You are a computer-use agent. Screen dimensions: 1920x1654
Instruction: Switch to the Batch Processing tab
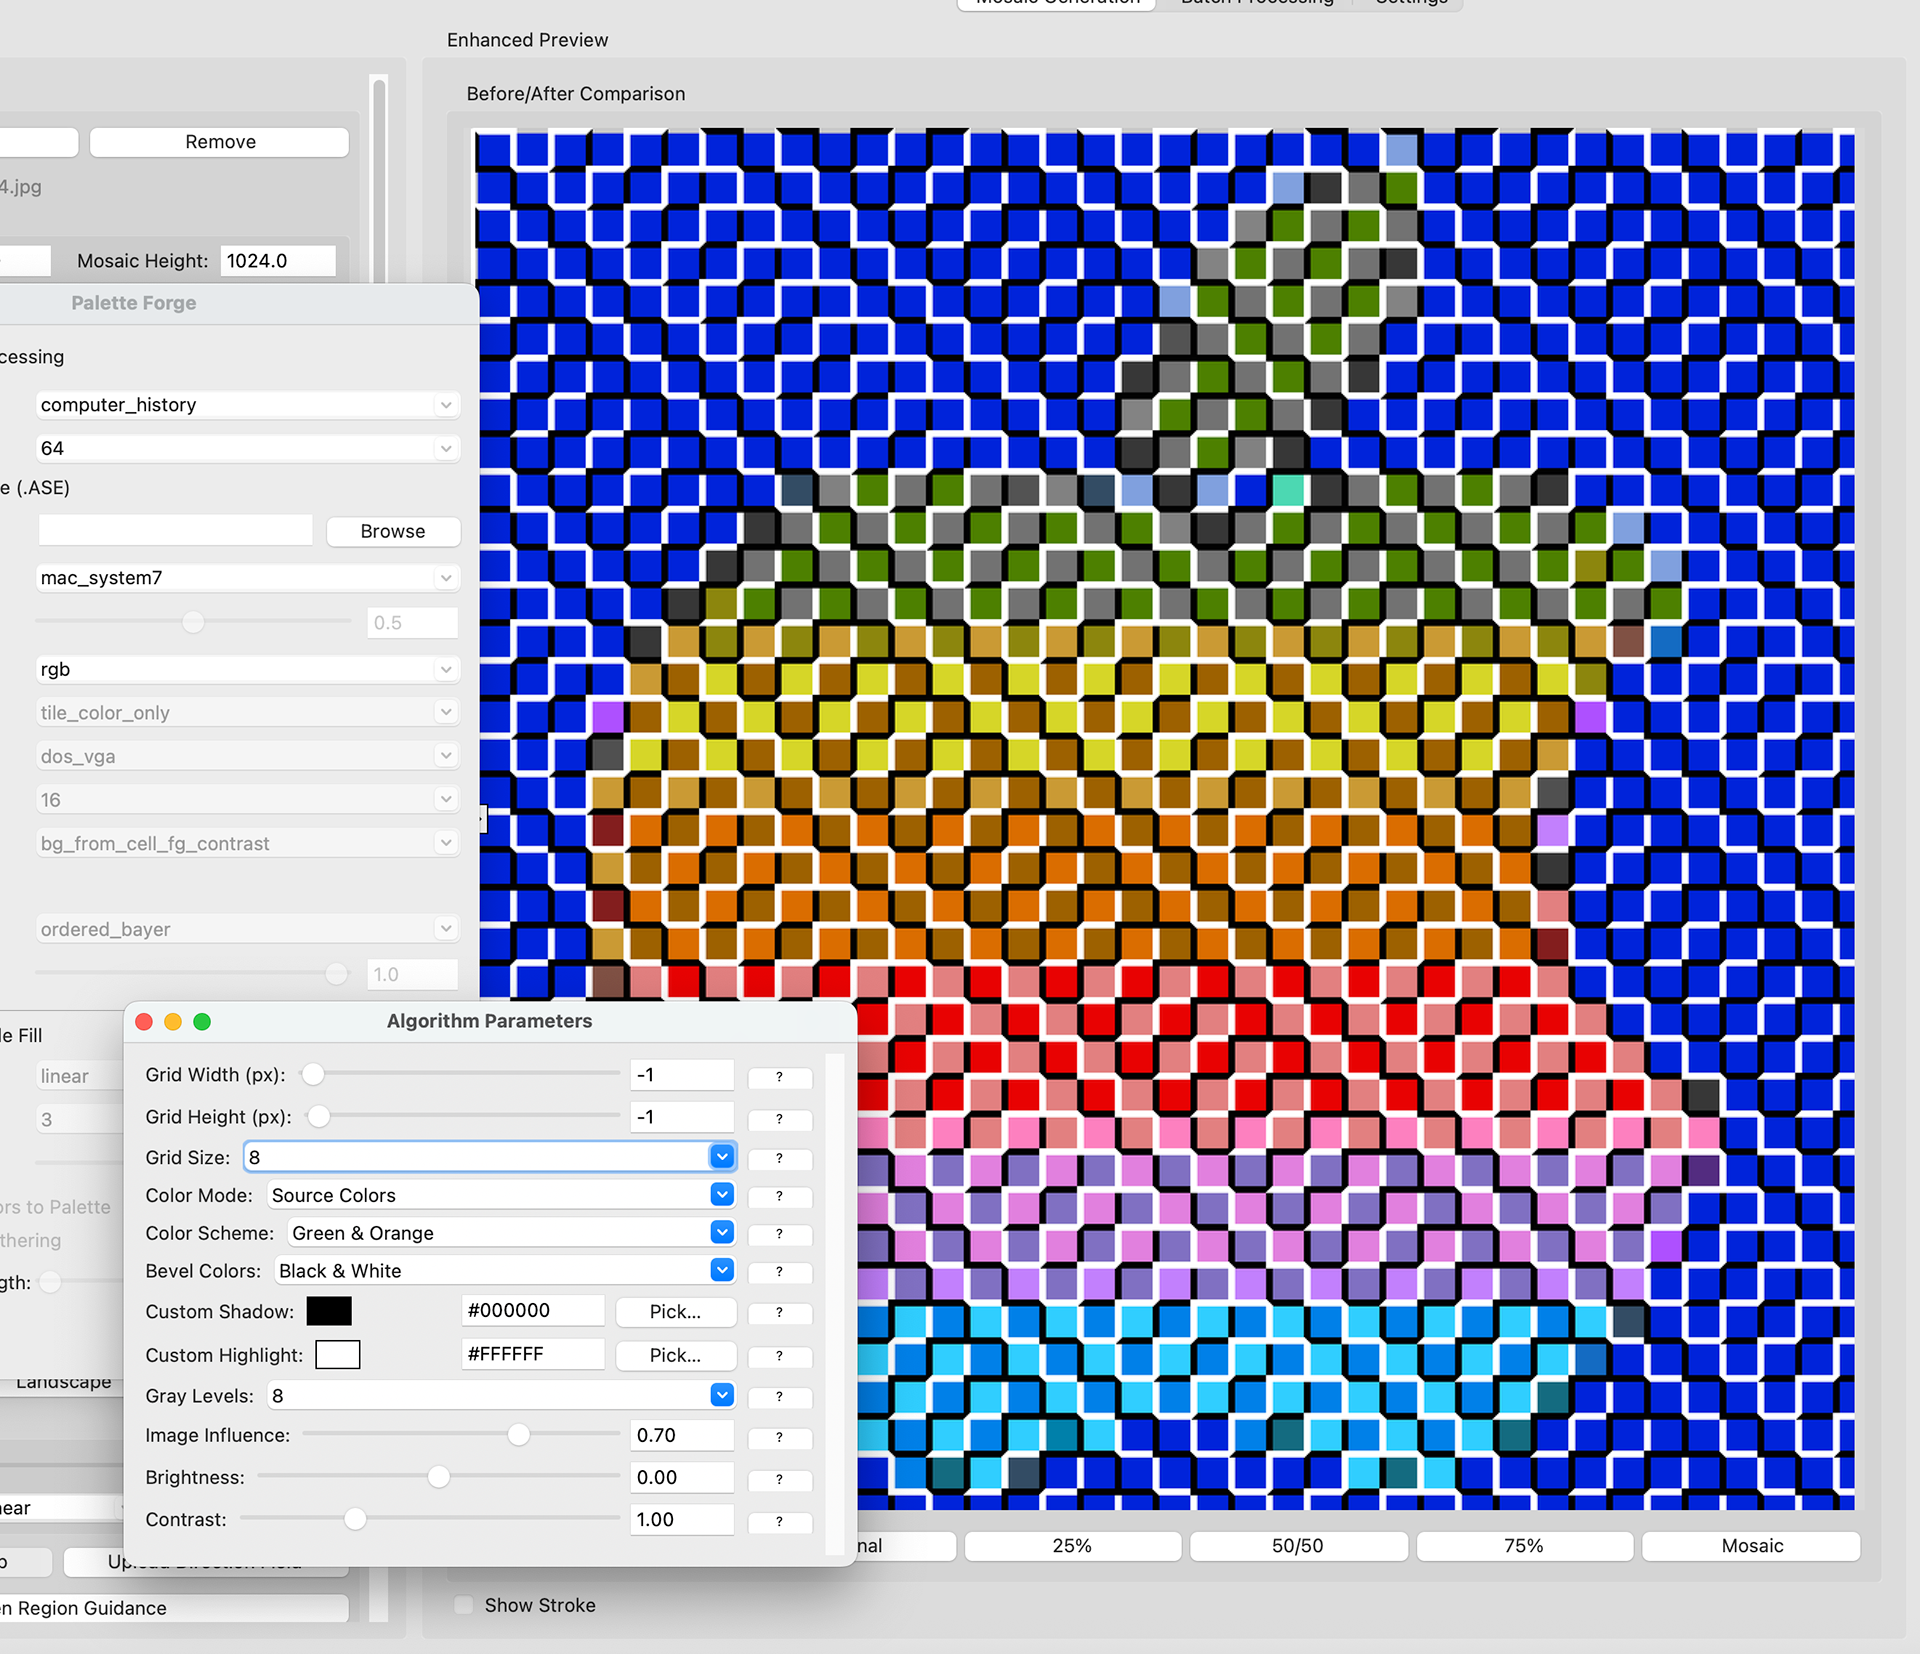pyautogui.click(x=1256, y=4)
